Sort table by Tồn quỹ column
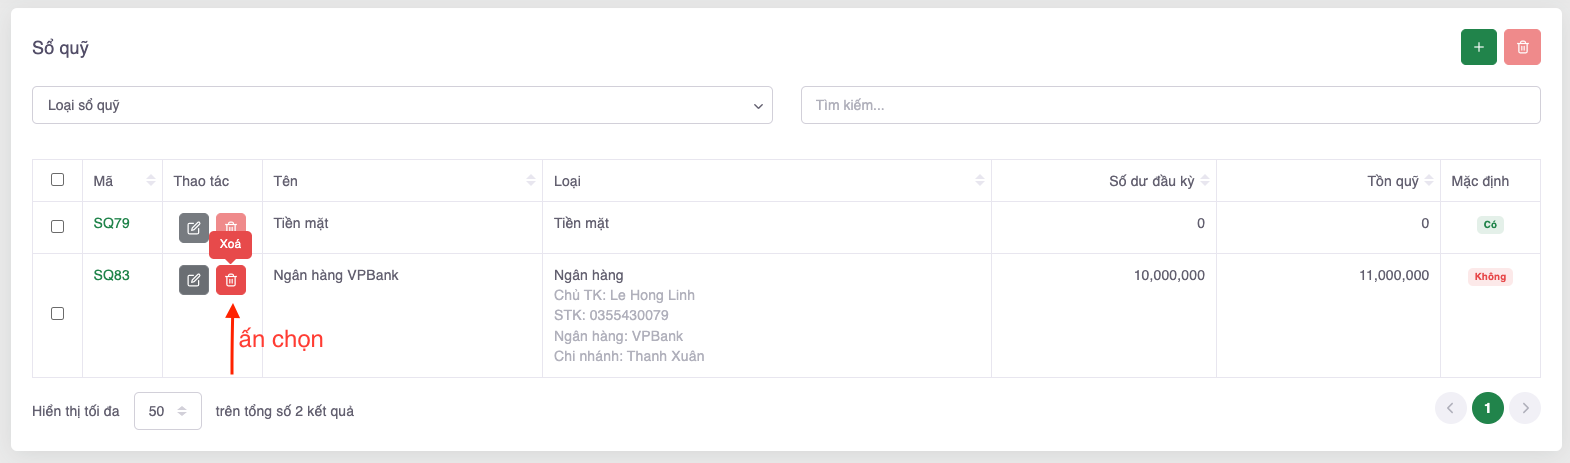1570x463 pixels. click(x=1429, y=181)
